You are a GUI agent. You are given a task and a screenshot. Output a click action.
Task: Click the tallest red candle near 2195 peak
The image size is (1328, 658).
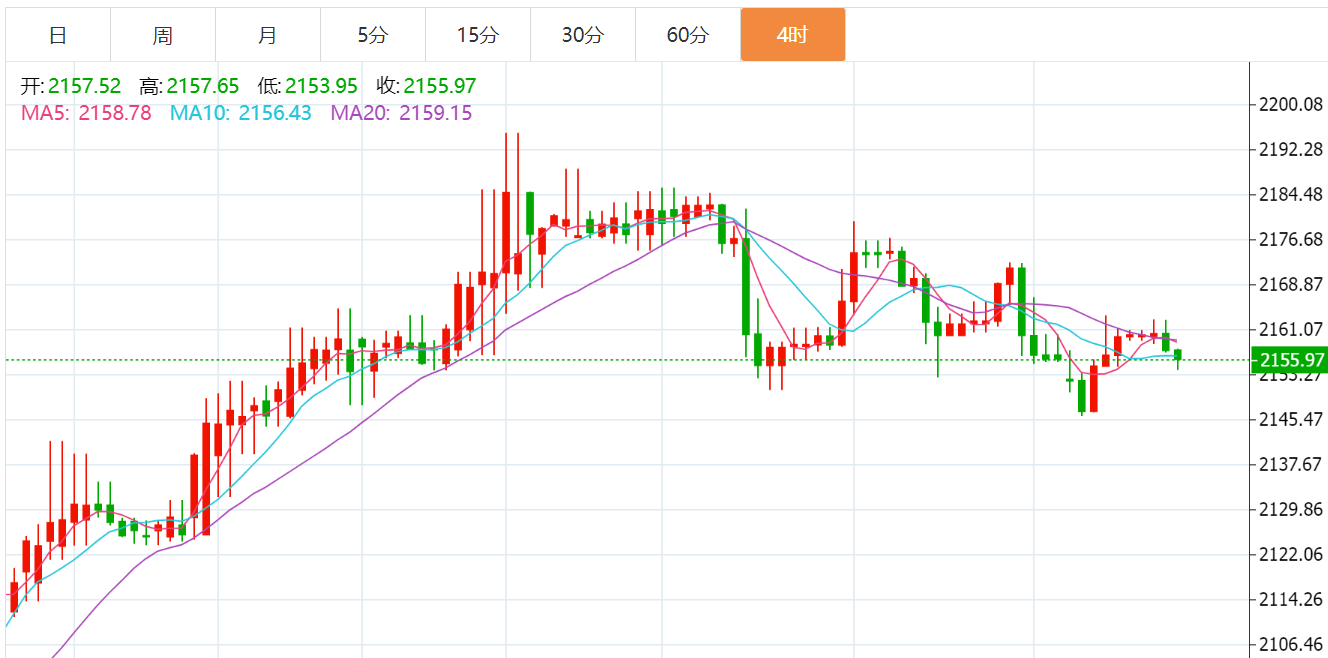point(506,232)
